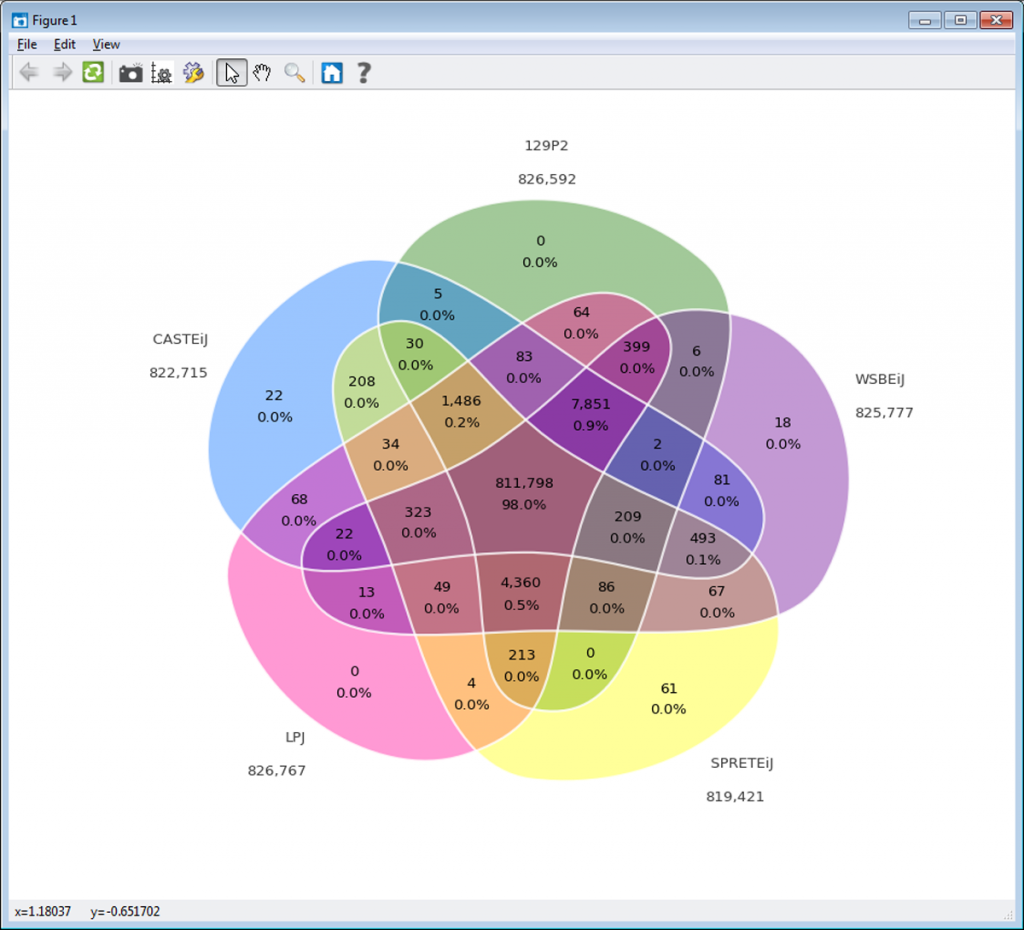This screenshot has width=1024, height=930.
Task: Save the figure using the camera icon
Action: pyautogui.click(x=130, y=72)
